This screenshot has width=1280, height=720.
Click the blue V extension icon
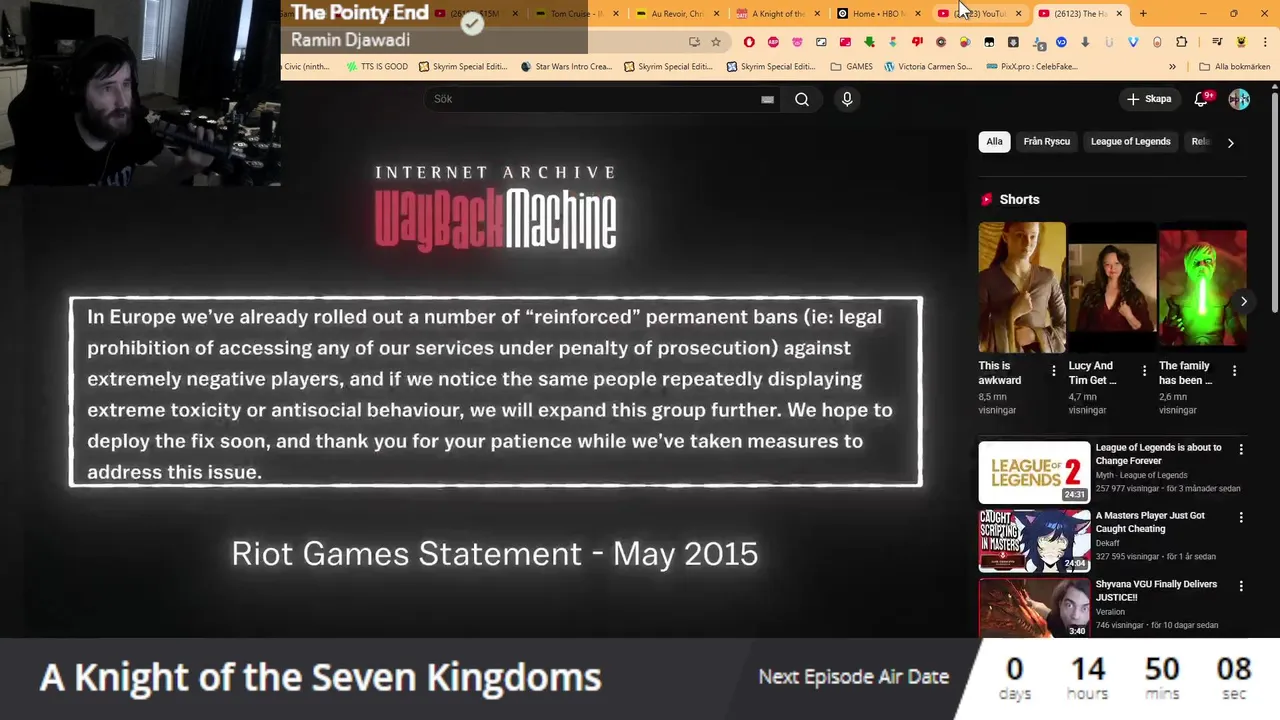pyautogui.click(x=1133, y=42)
